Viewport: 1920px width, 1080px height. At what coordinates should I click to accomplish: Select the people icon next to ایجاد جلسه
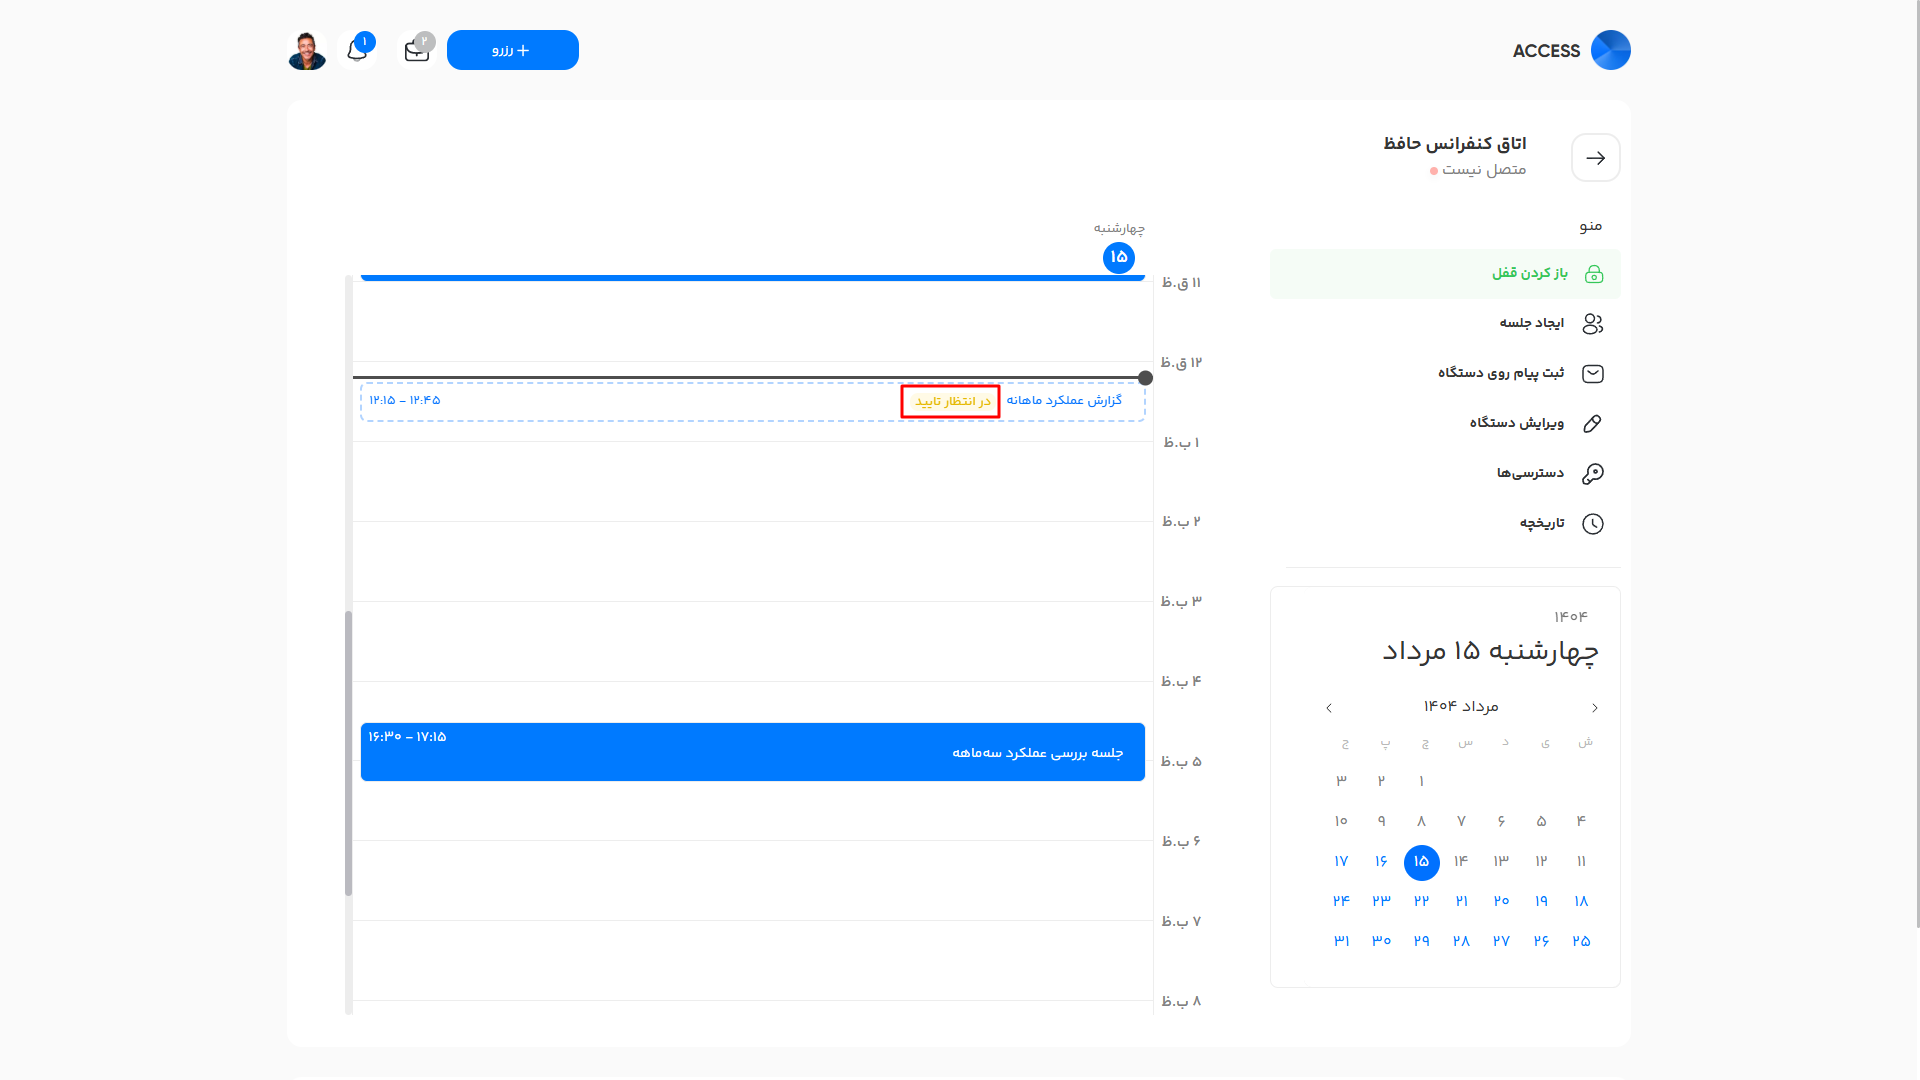1592,323
